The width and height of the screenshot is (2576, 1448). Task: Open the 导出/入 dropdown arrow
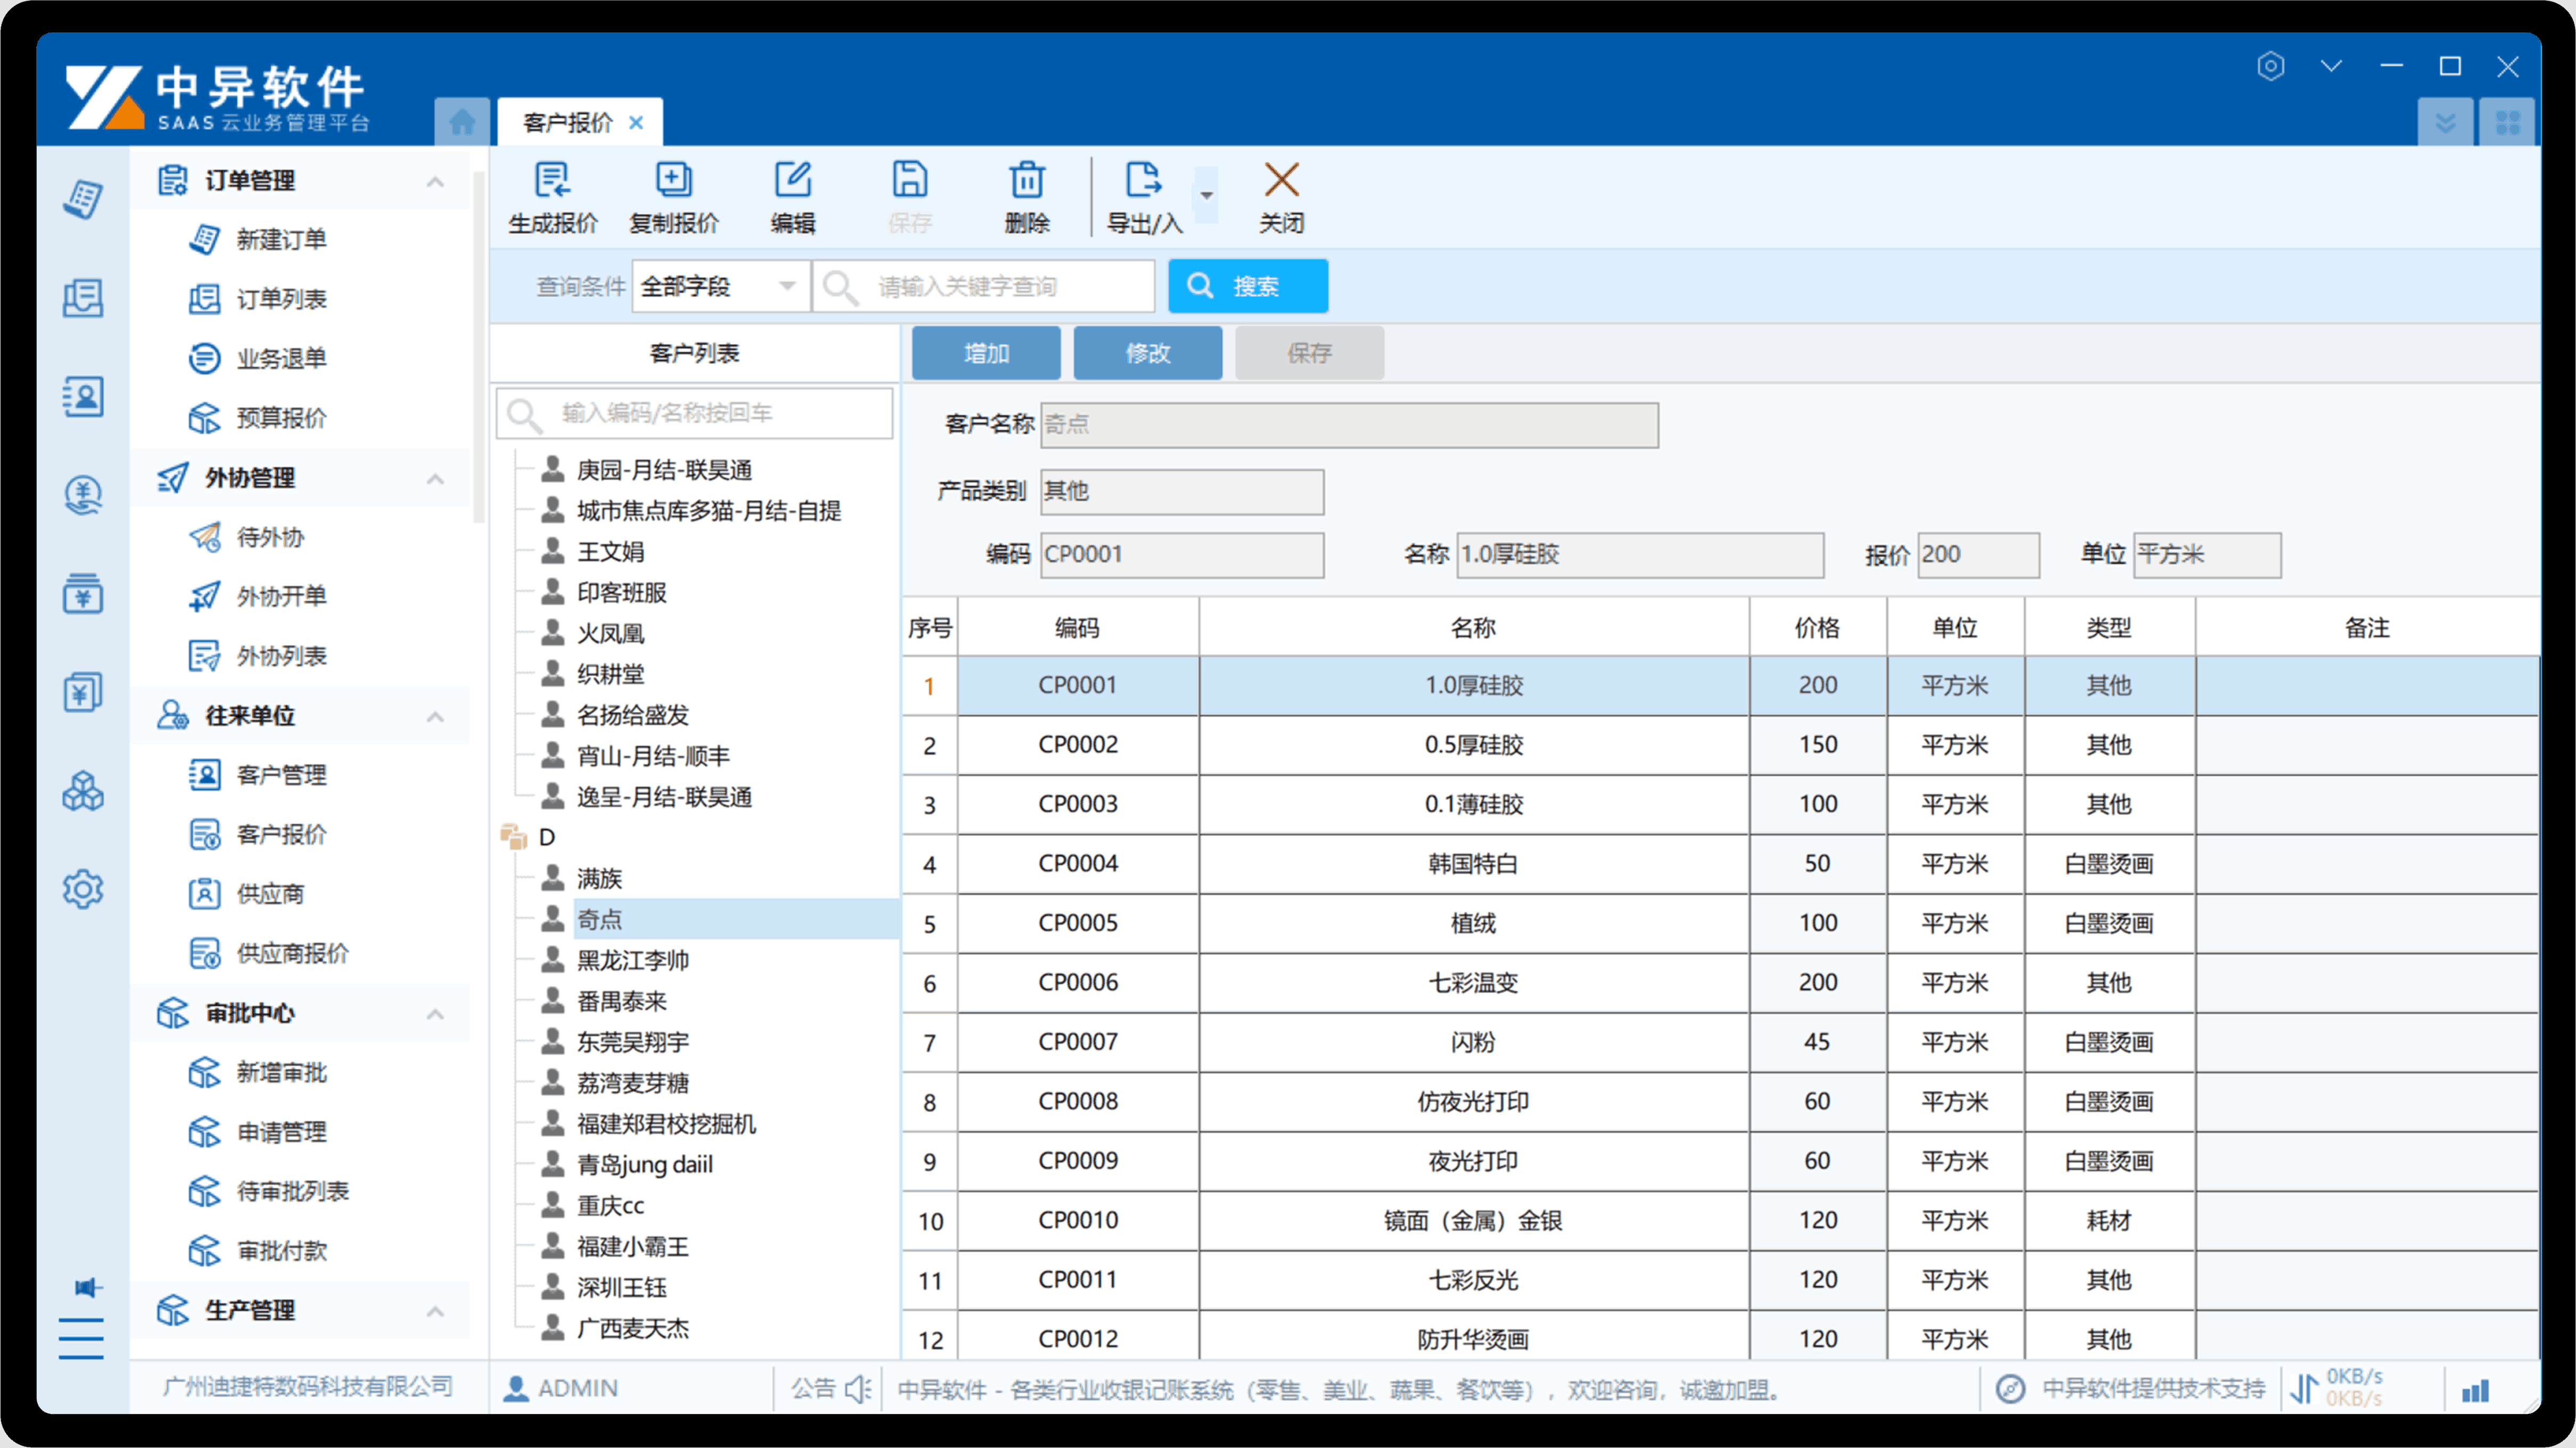[1207, 195]
